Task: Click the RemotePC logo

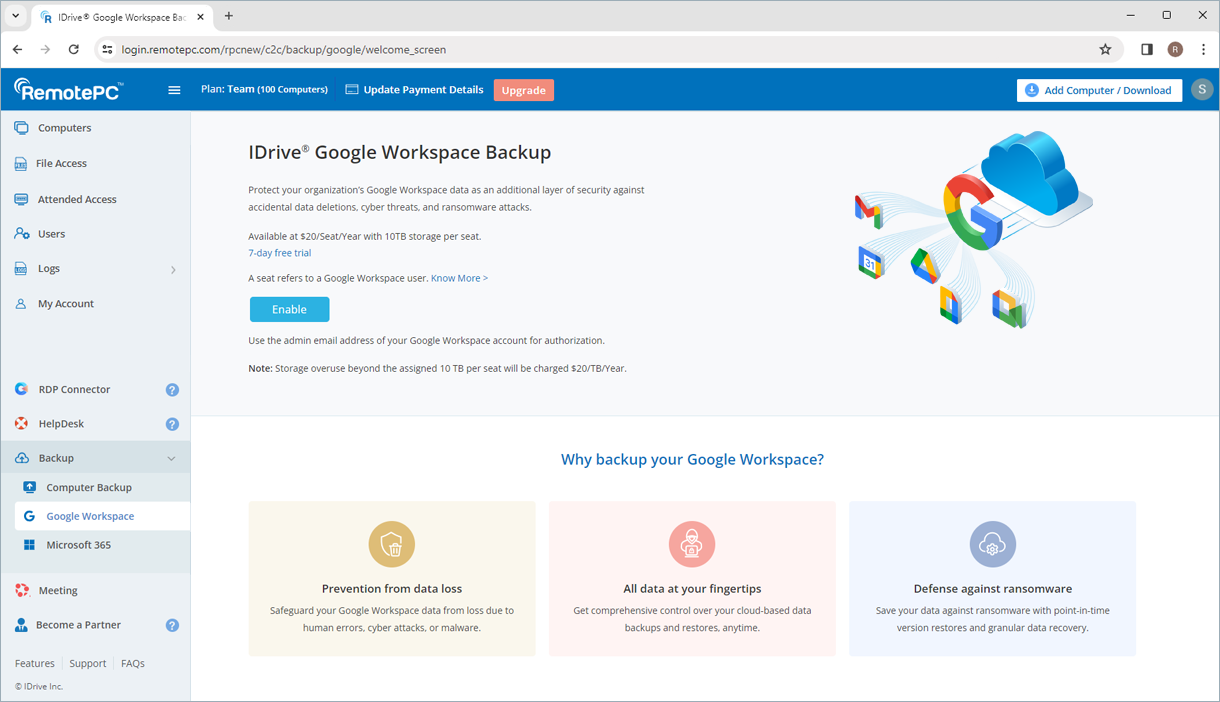Action: coord(69,90)
